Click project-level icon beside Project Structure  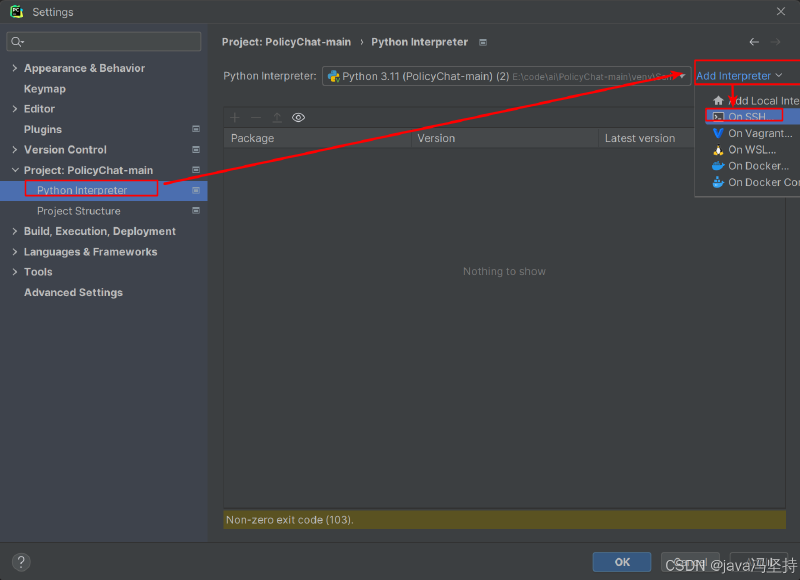[x=196, y=211]
